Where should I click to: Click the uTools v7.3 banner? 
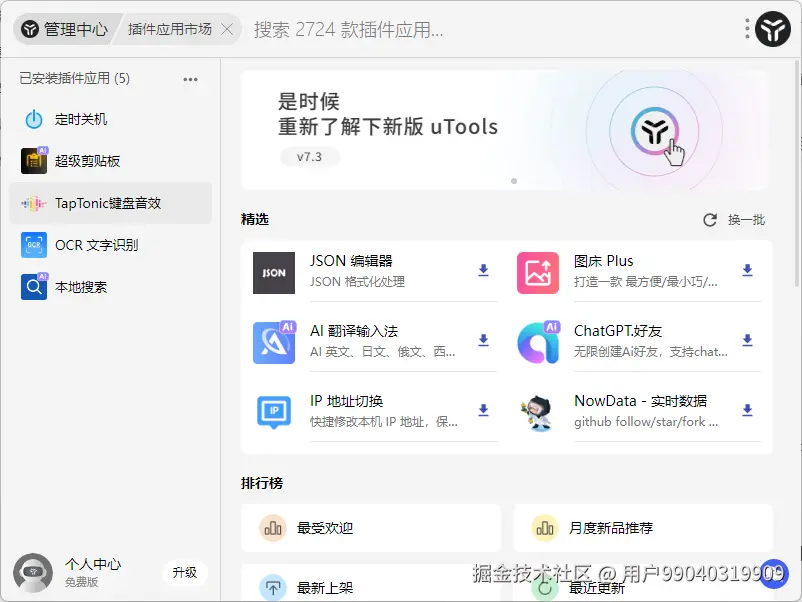tap(505, 130)
